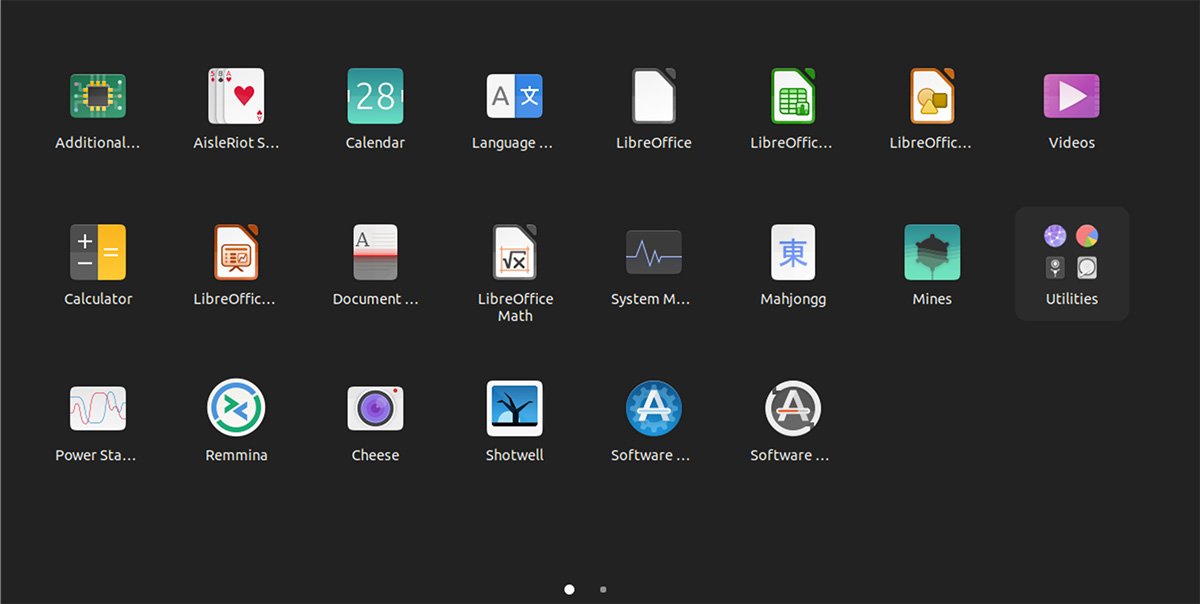Open the System Monitor
The image size is (1200, 604).
click(x=653, y=253)
